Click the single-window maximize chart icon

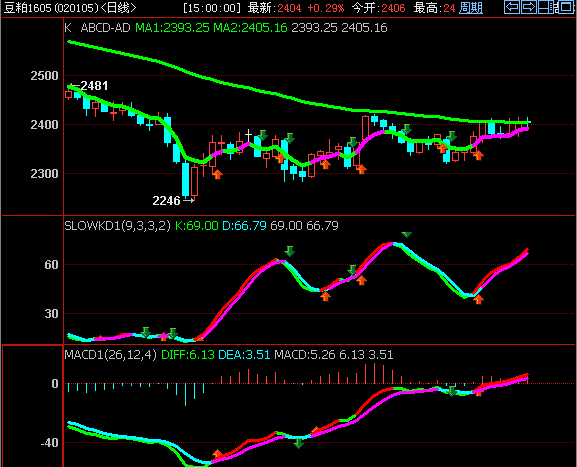tap(566, 7)
